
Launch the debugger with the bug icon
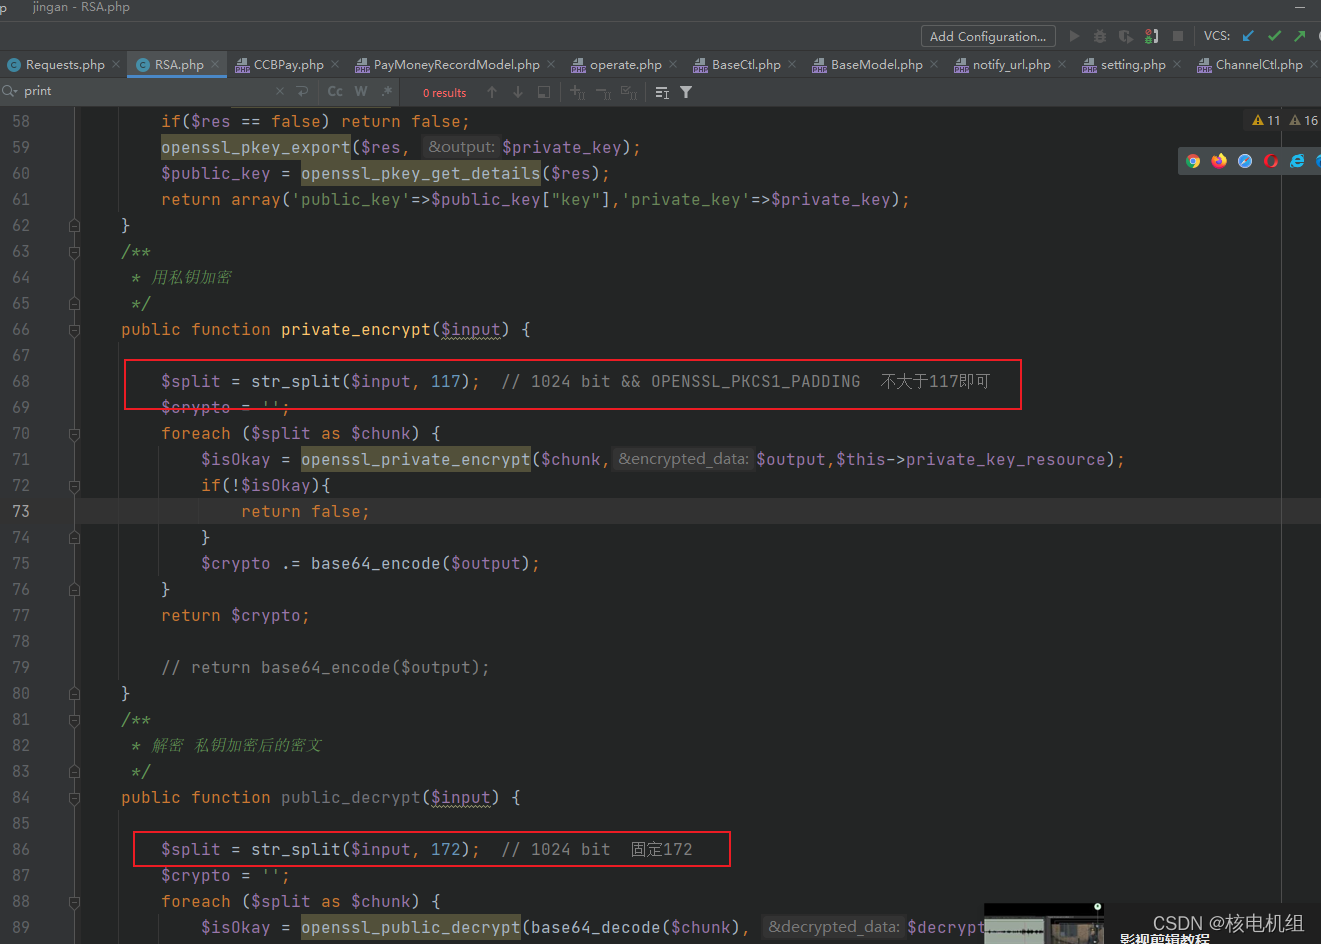click(1100, 35)
